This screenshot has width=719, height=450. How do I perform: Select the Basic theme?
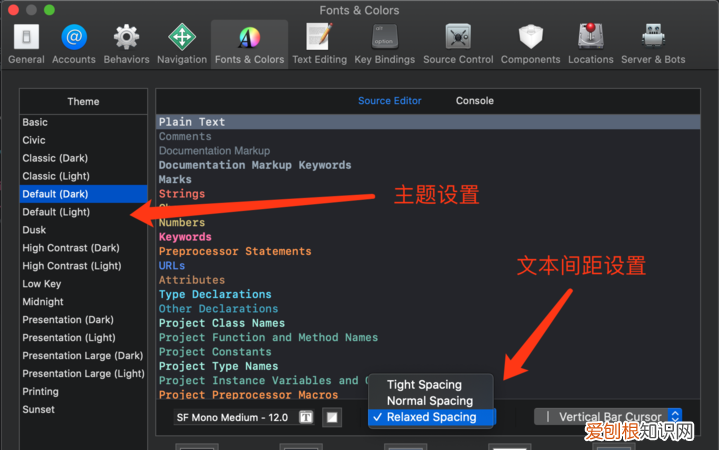83,122
